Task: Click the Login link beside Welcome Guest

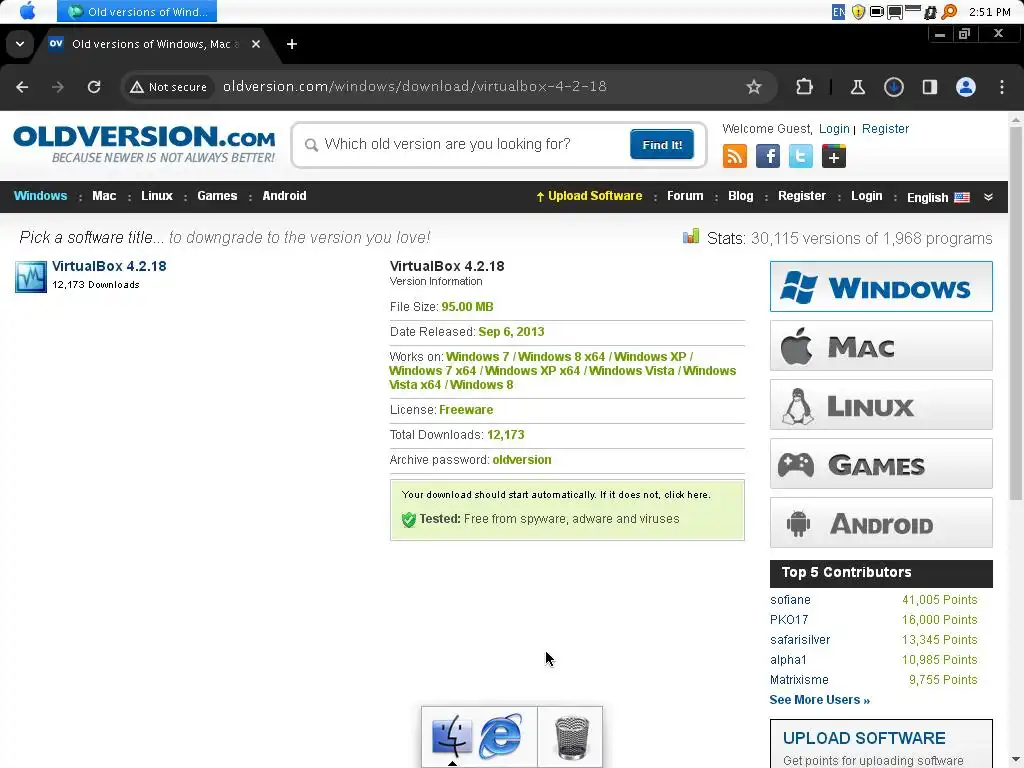Action: pyautogui.click(x=834, y=129)
